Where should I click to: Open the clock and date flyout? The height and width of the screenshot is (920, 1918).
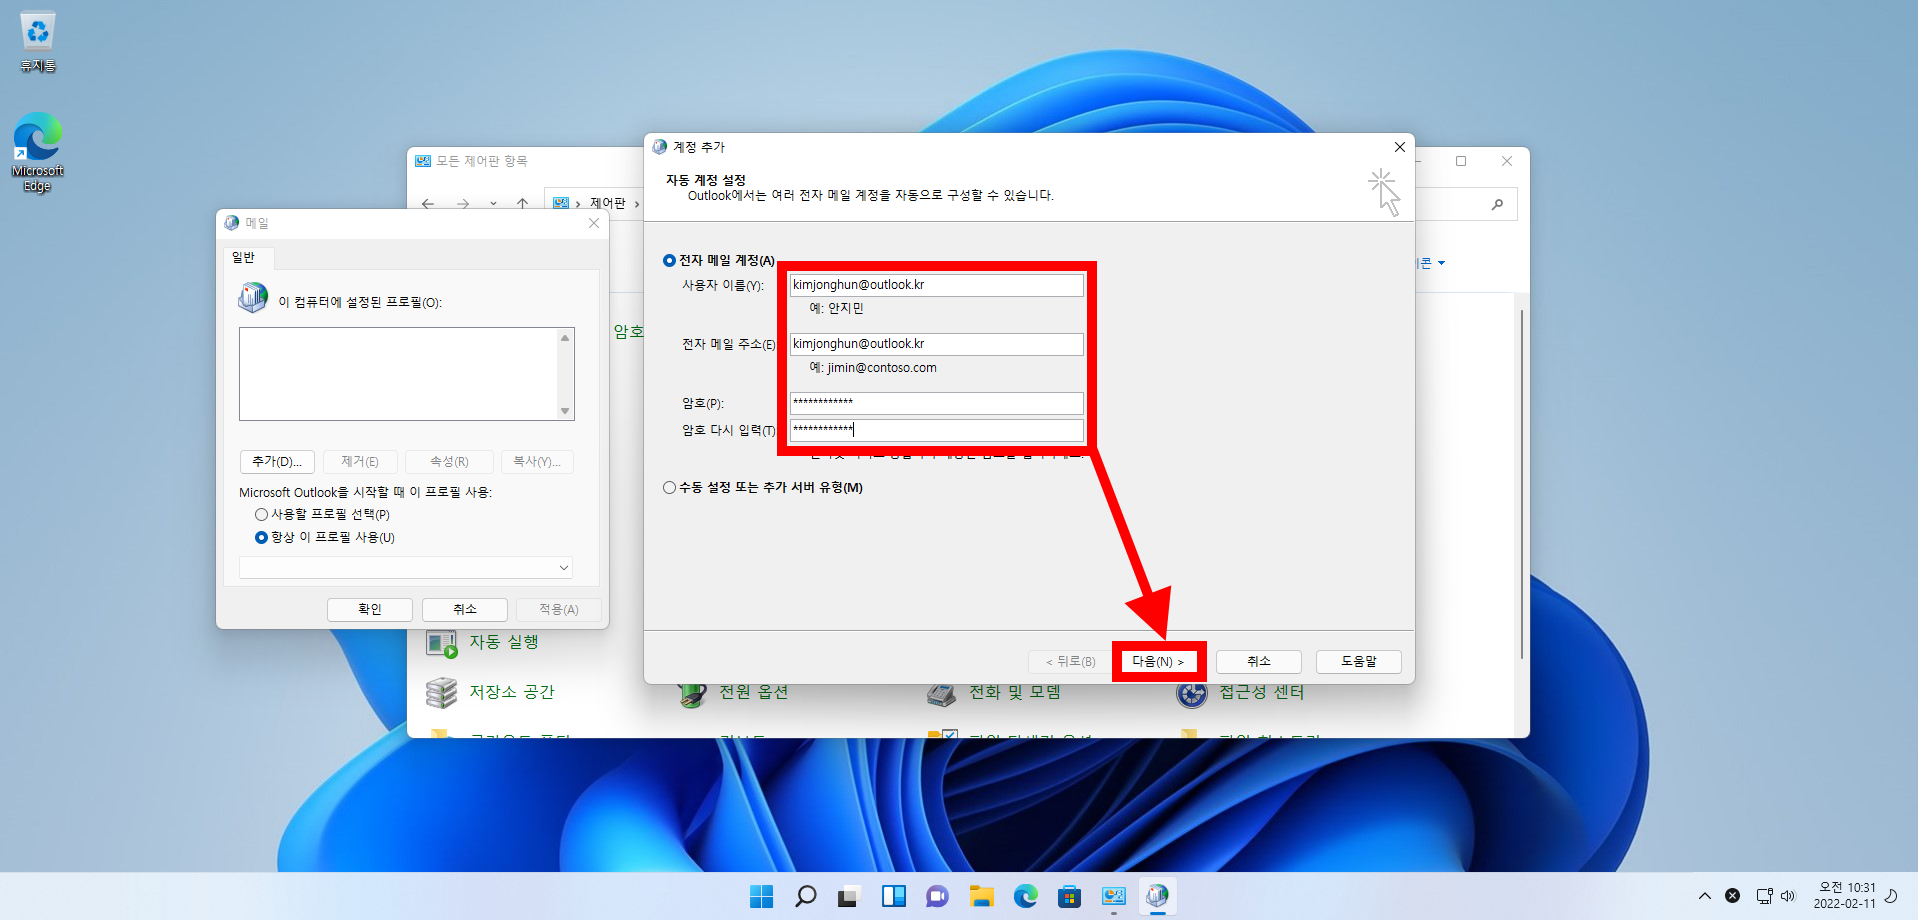[1845, 896]
